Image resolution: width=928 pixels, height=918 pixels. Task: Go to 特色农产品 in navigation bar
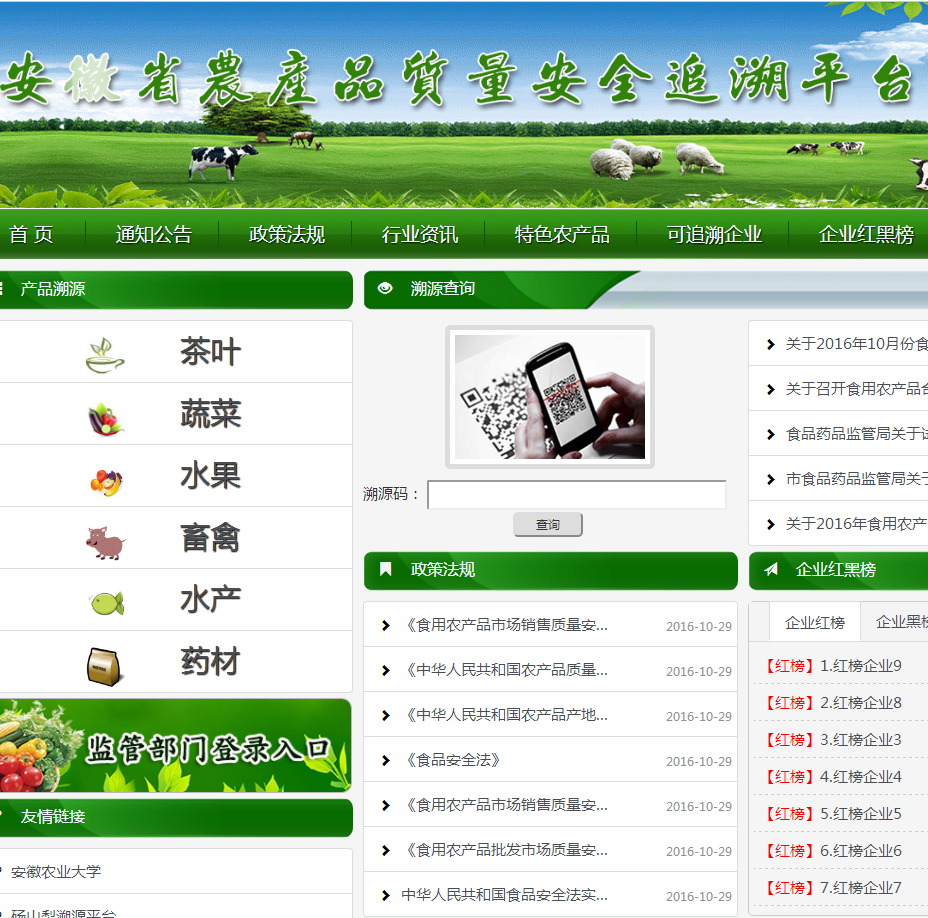pyautogui.click(x=561, y=235)
